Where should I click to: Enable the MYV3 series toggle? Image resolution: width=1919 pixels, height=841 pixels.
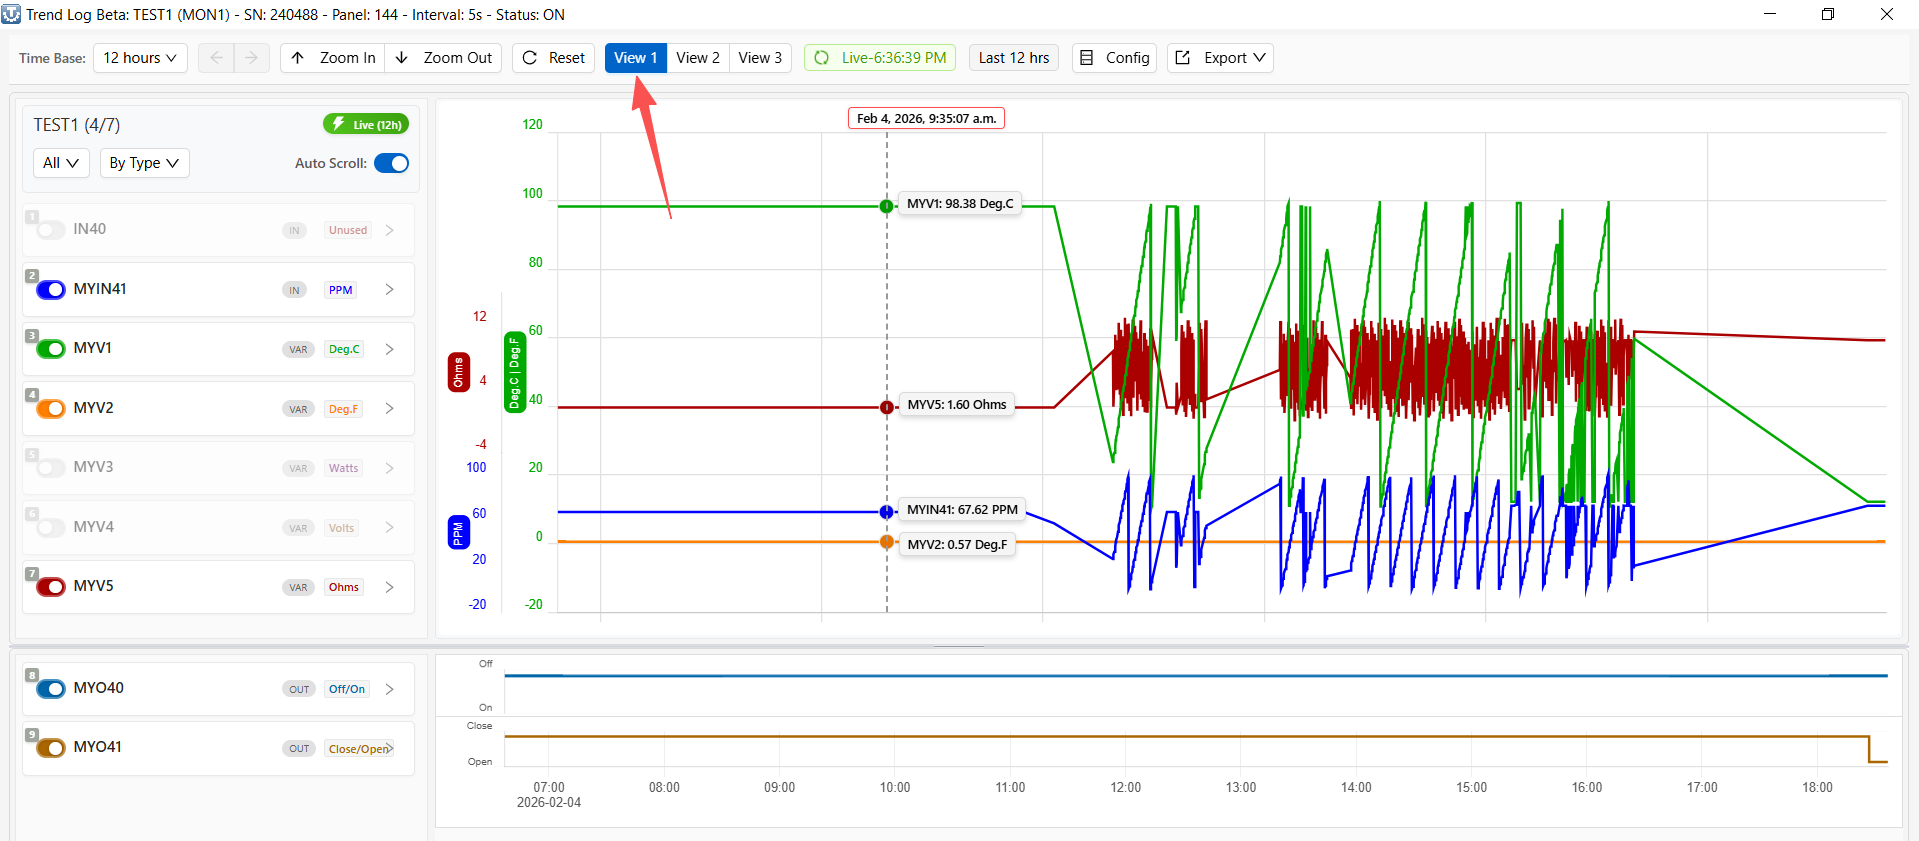[x=51, y=468]
